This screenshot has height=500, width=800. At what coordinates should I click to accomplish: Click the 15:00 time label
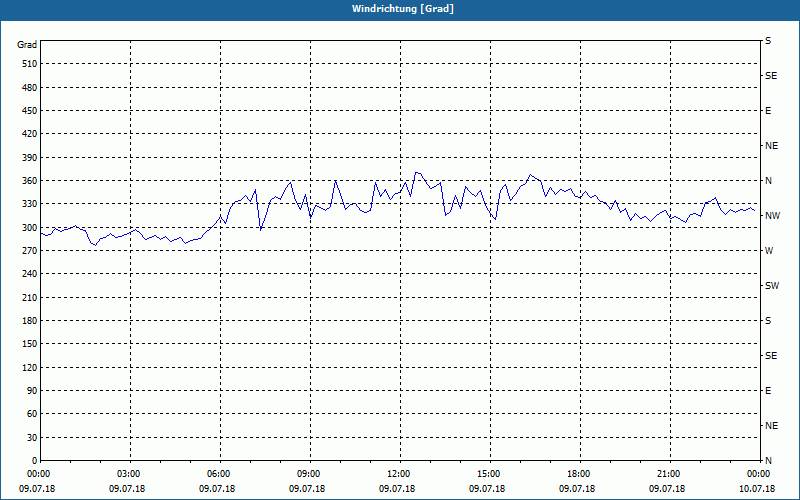pos(487,474)
